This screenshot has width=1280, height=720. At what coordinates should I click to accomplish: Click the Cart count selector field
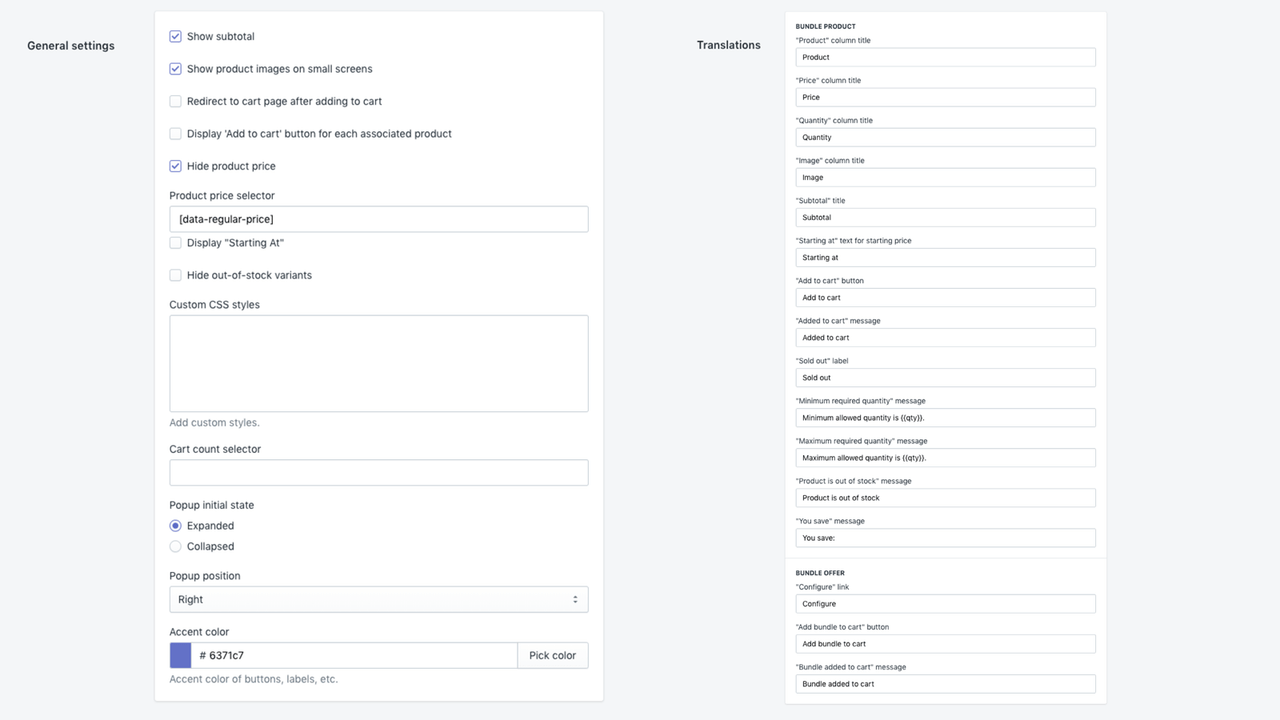coord(378,473)
